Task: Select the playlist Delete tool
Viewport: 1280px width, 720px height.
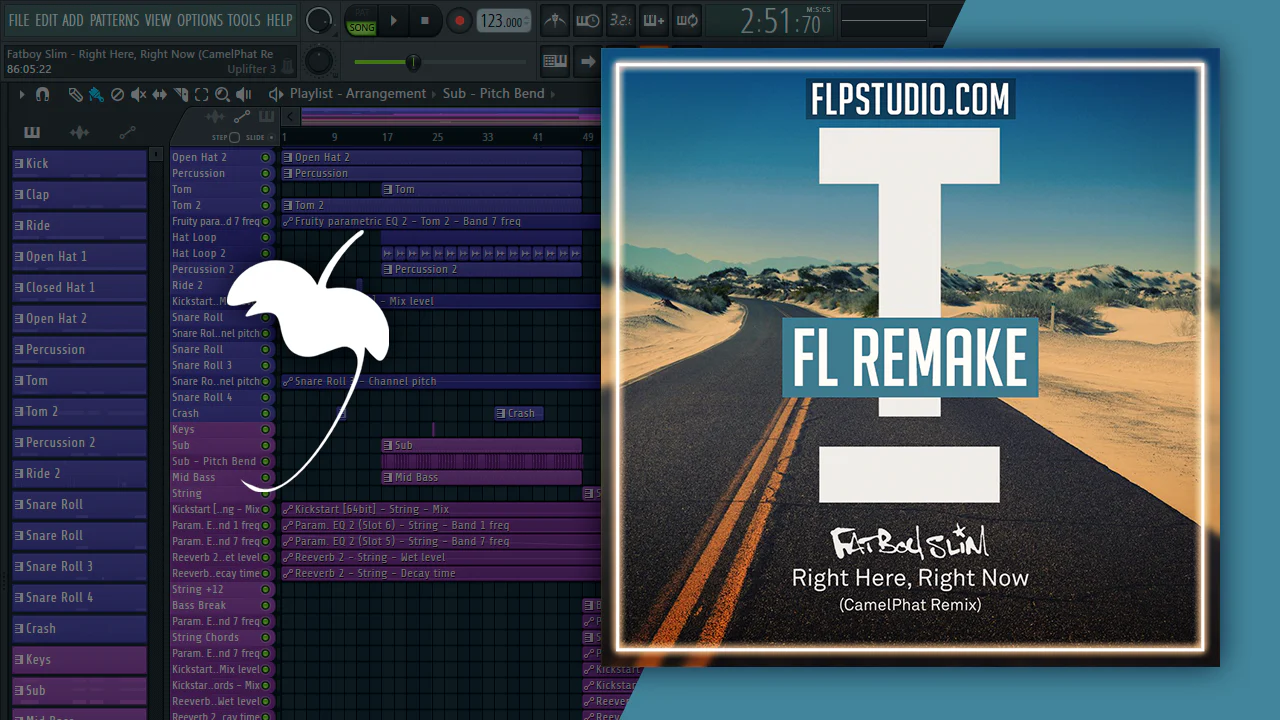Action: coord(117,94)
